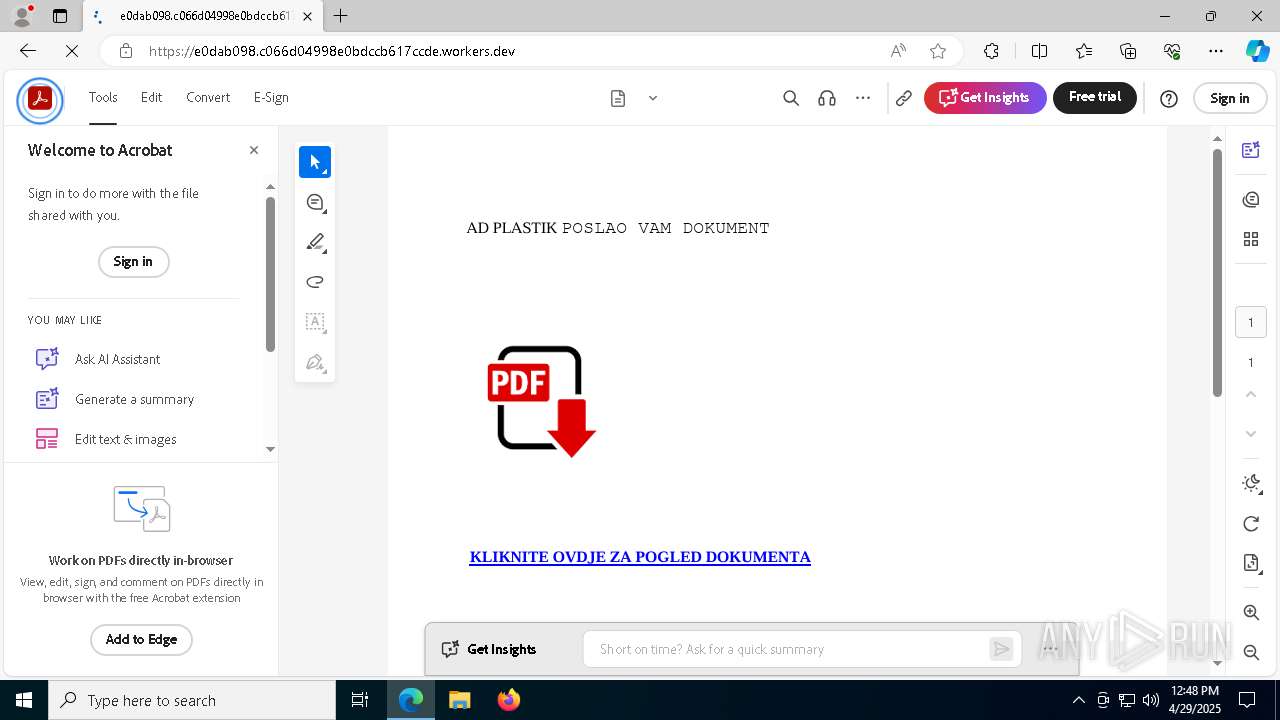Click the document vertical scrollbar thumb
Viewport: 1280px width, 720px height.
pyautogui.click(x=1217, y=272)
